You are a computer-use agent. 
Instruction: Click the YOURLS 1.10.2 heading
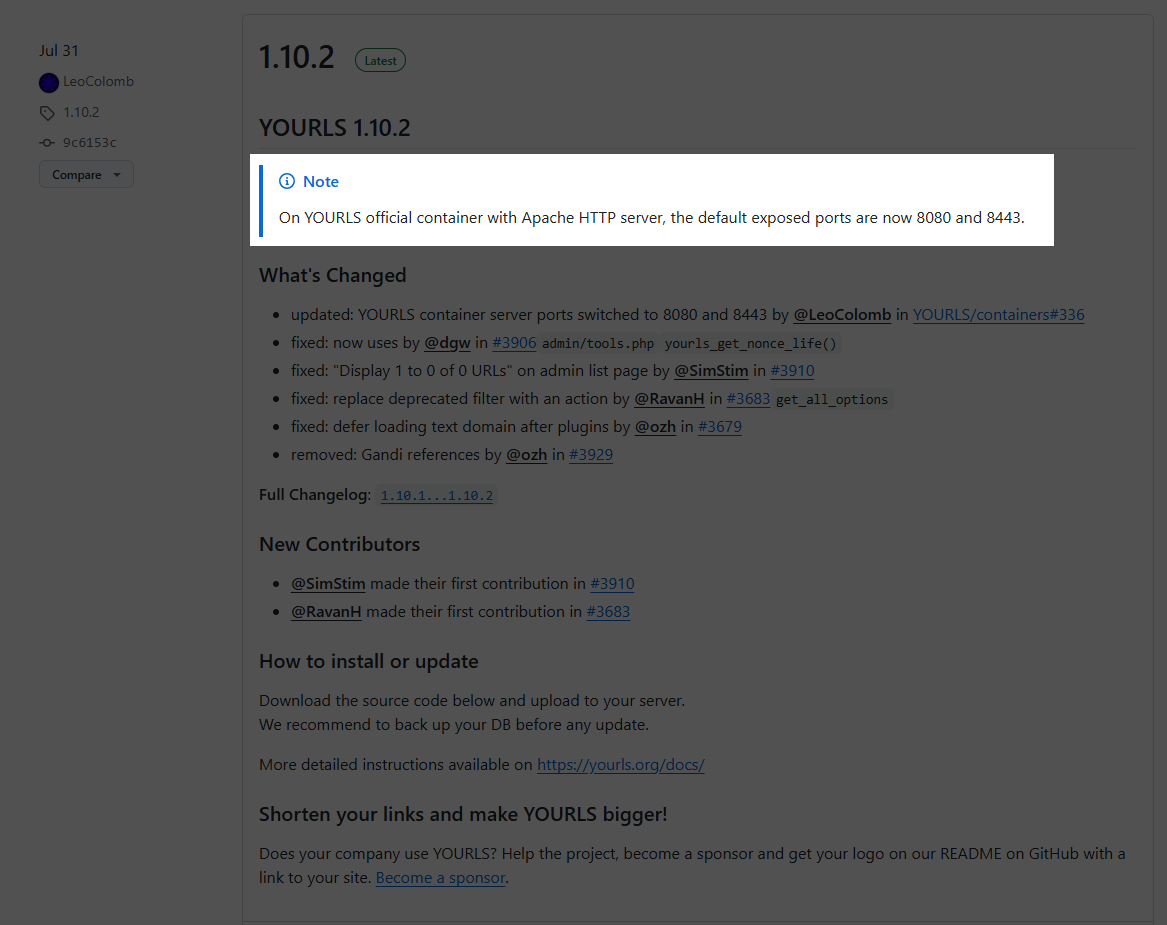click(x=334, y=128)
